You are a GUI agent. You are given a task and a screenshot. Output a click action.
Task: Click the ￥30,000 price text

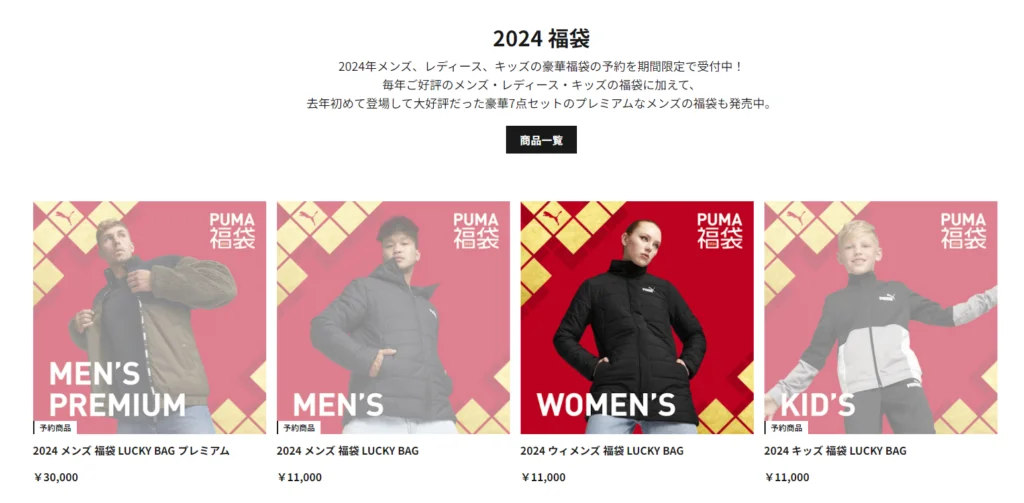click(56, 478)
